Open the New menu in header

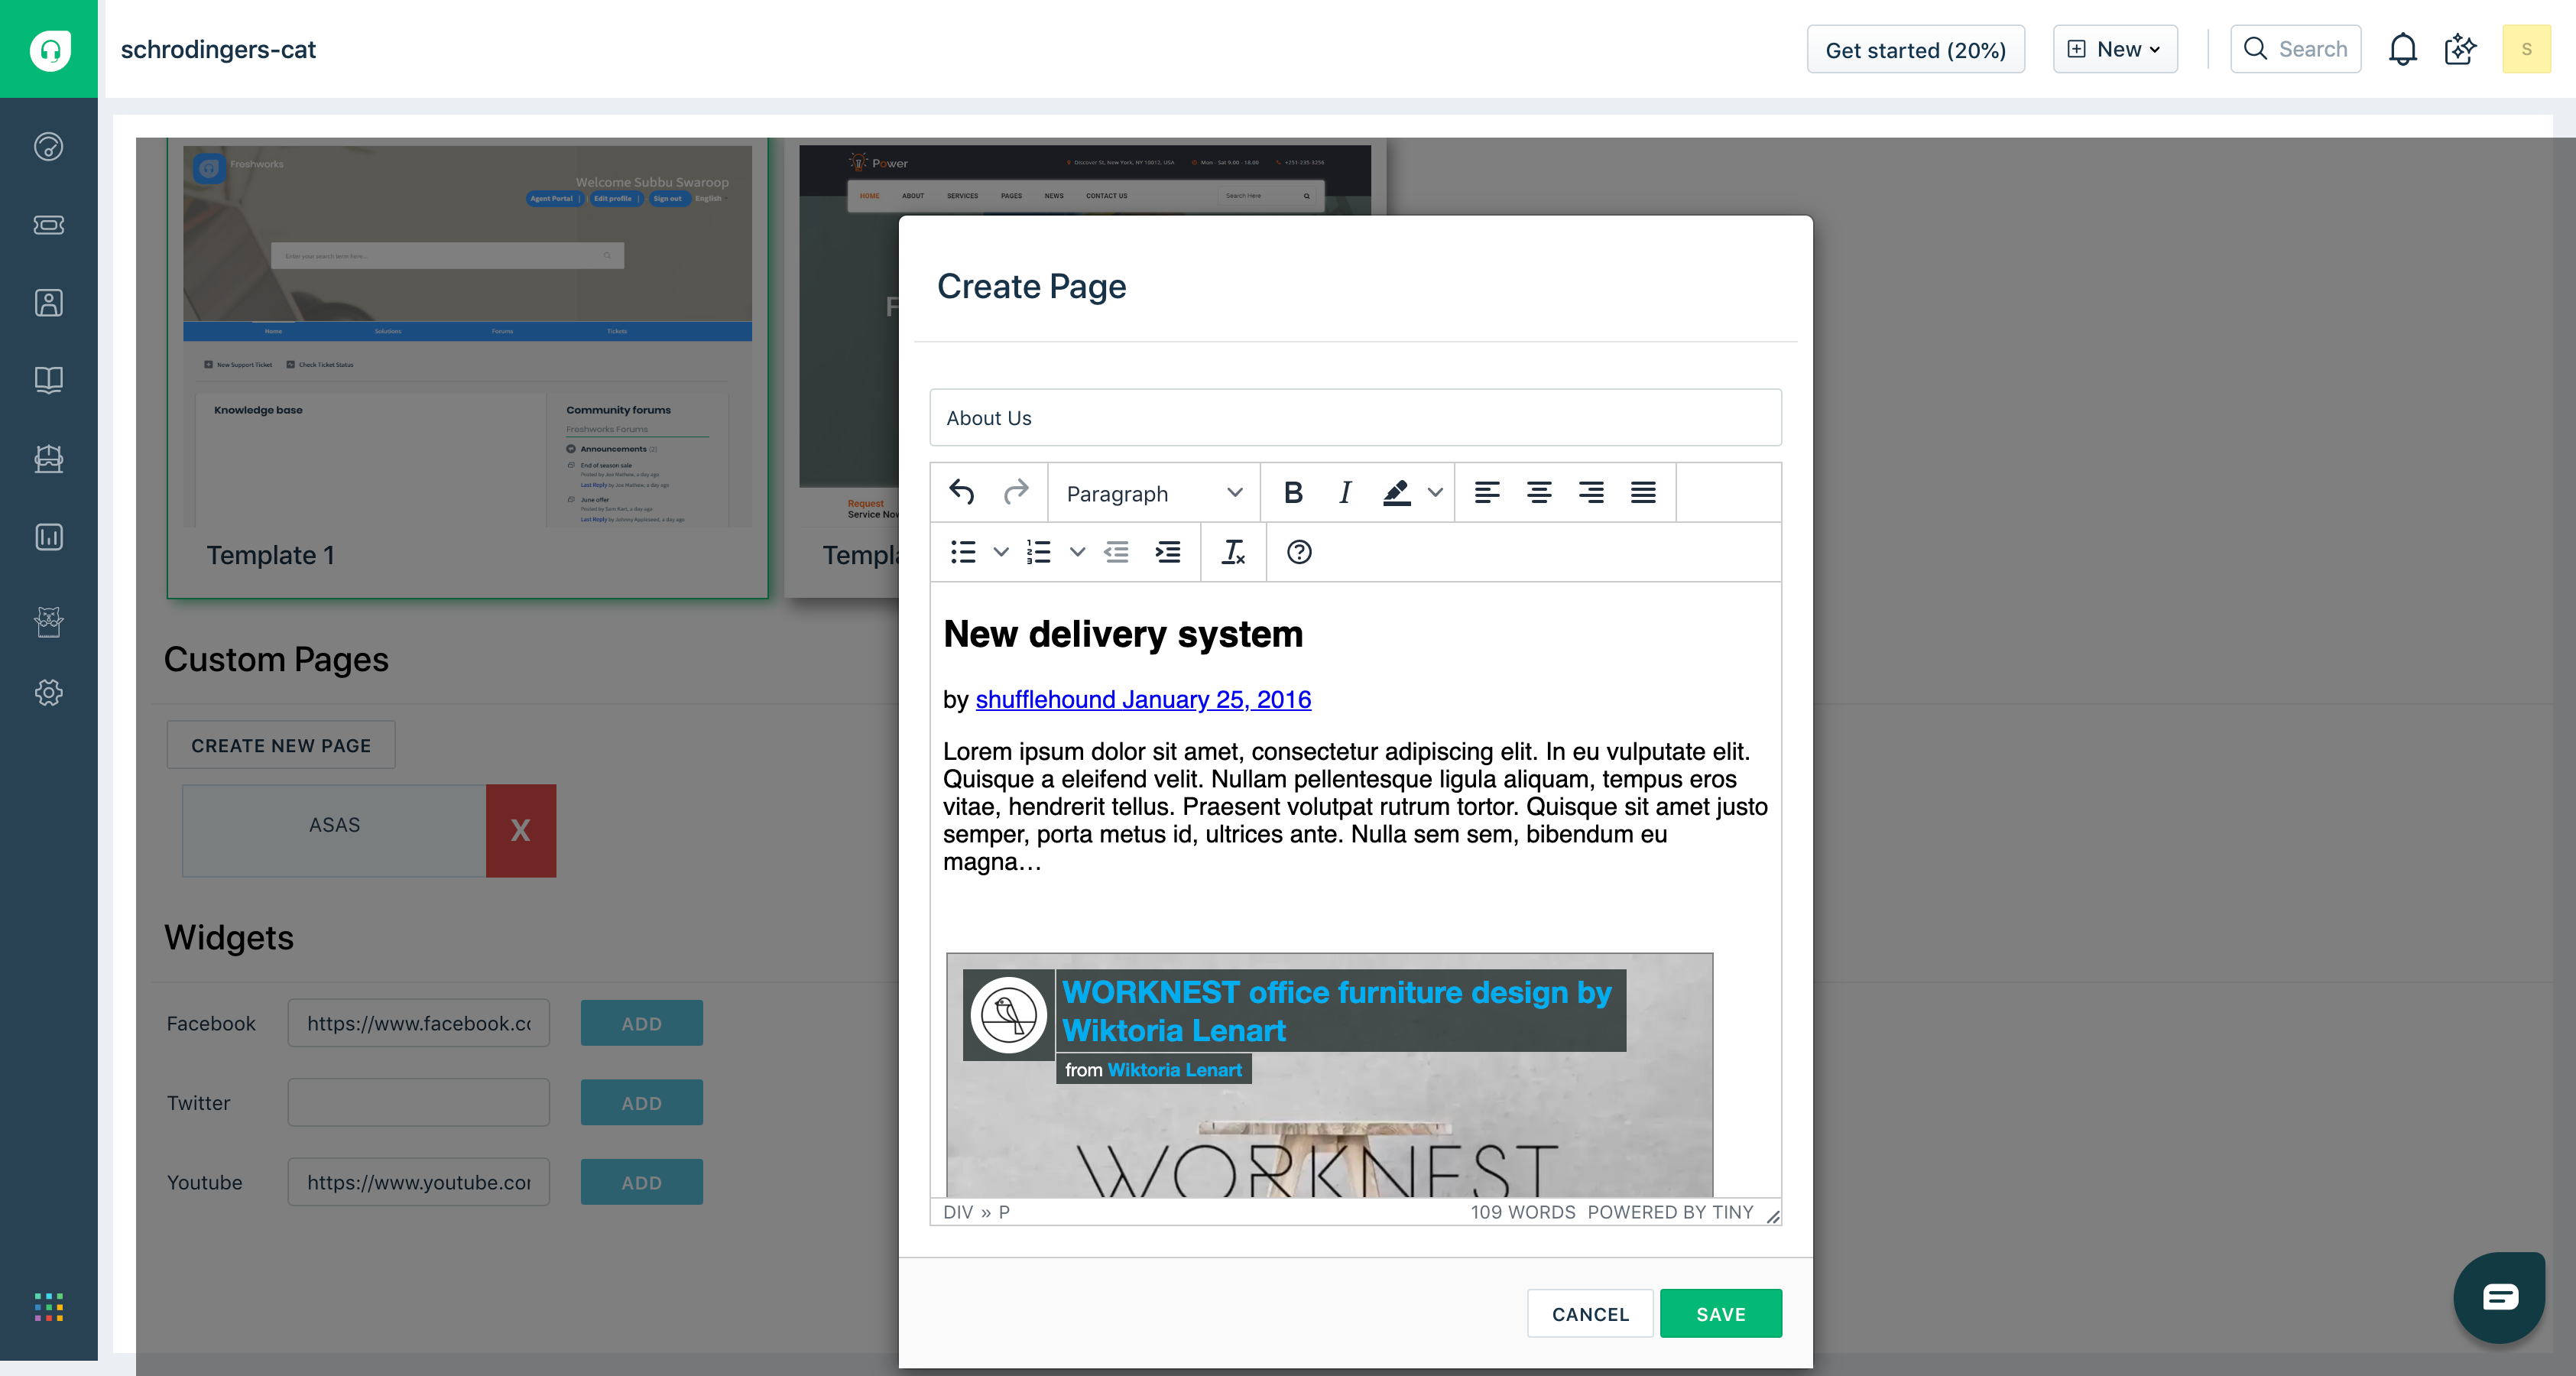[2115, 49]
